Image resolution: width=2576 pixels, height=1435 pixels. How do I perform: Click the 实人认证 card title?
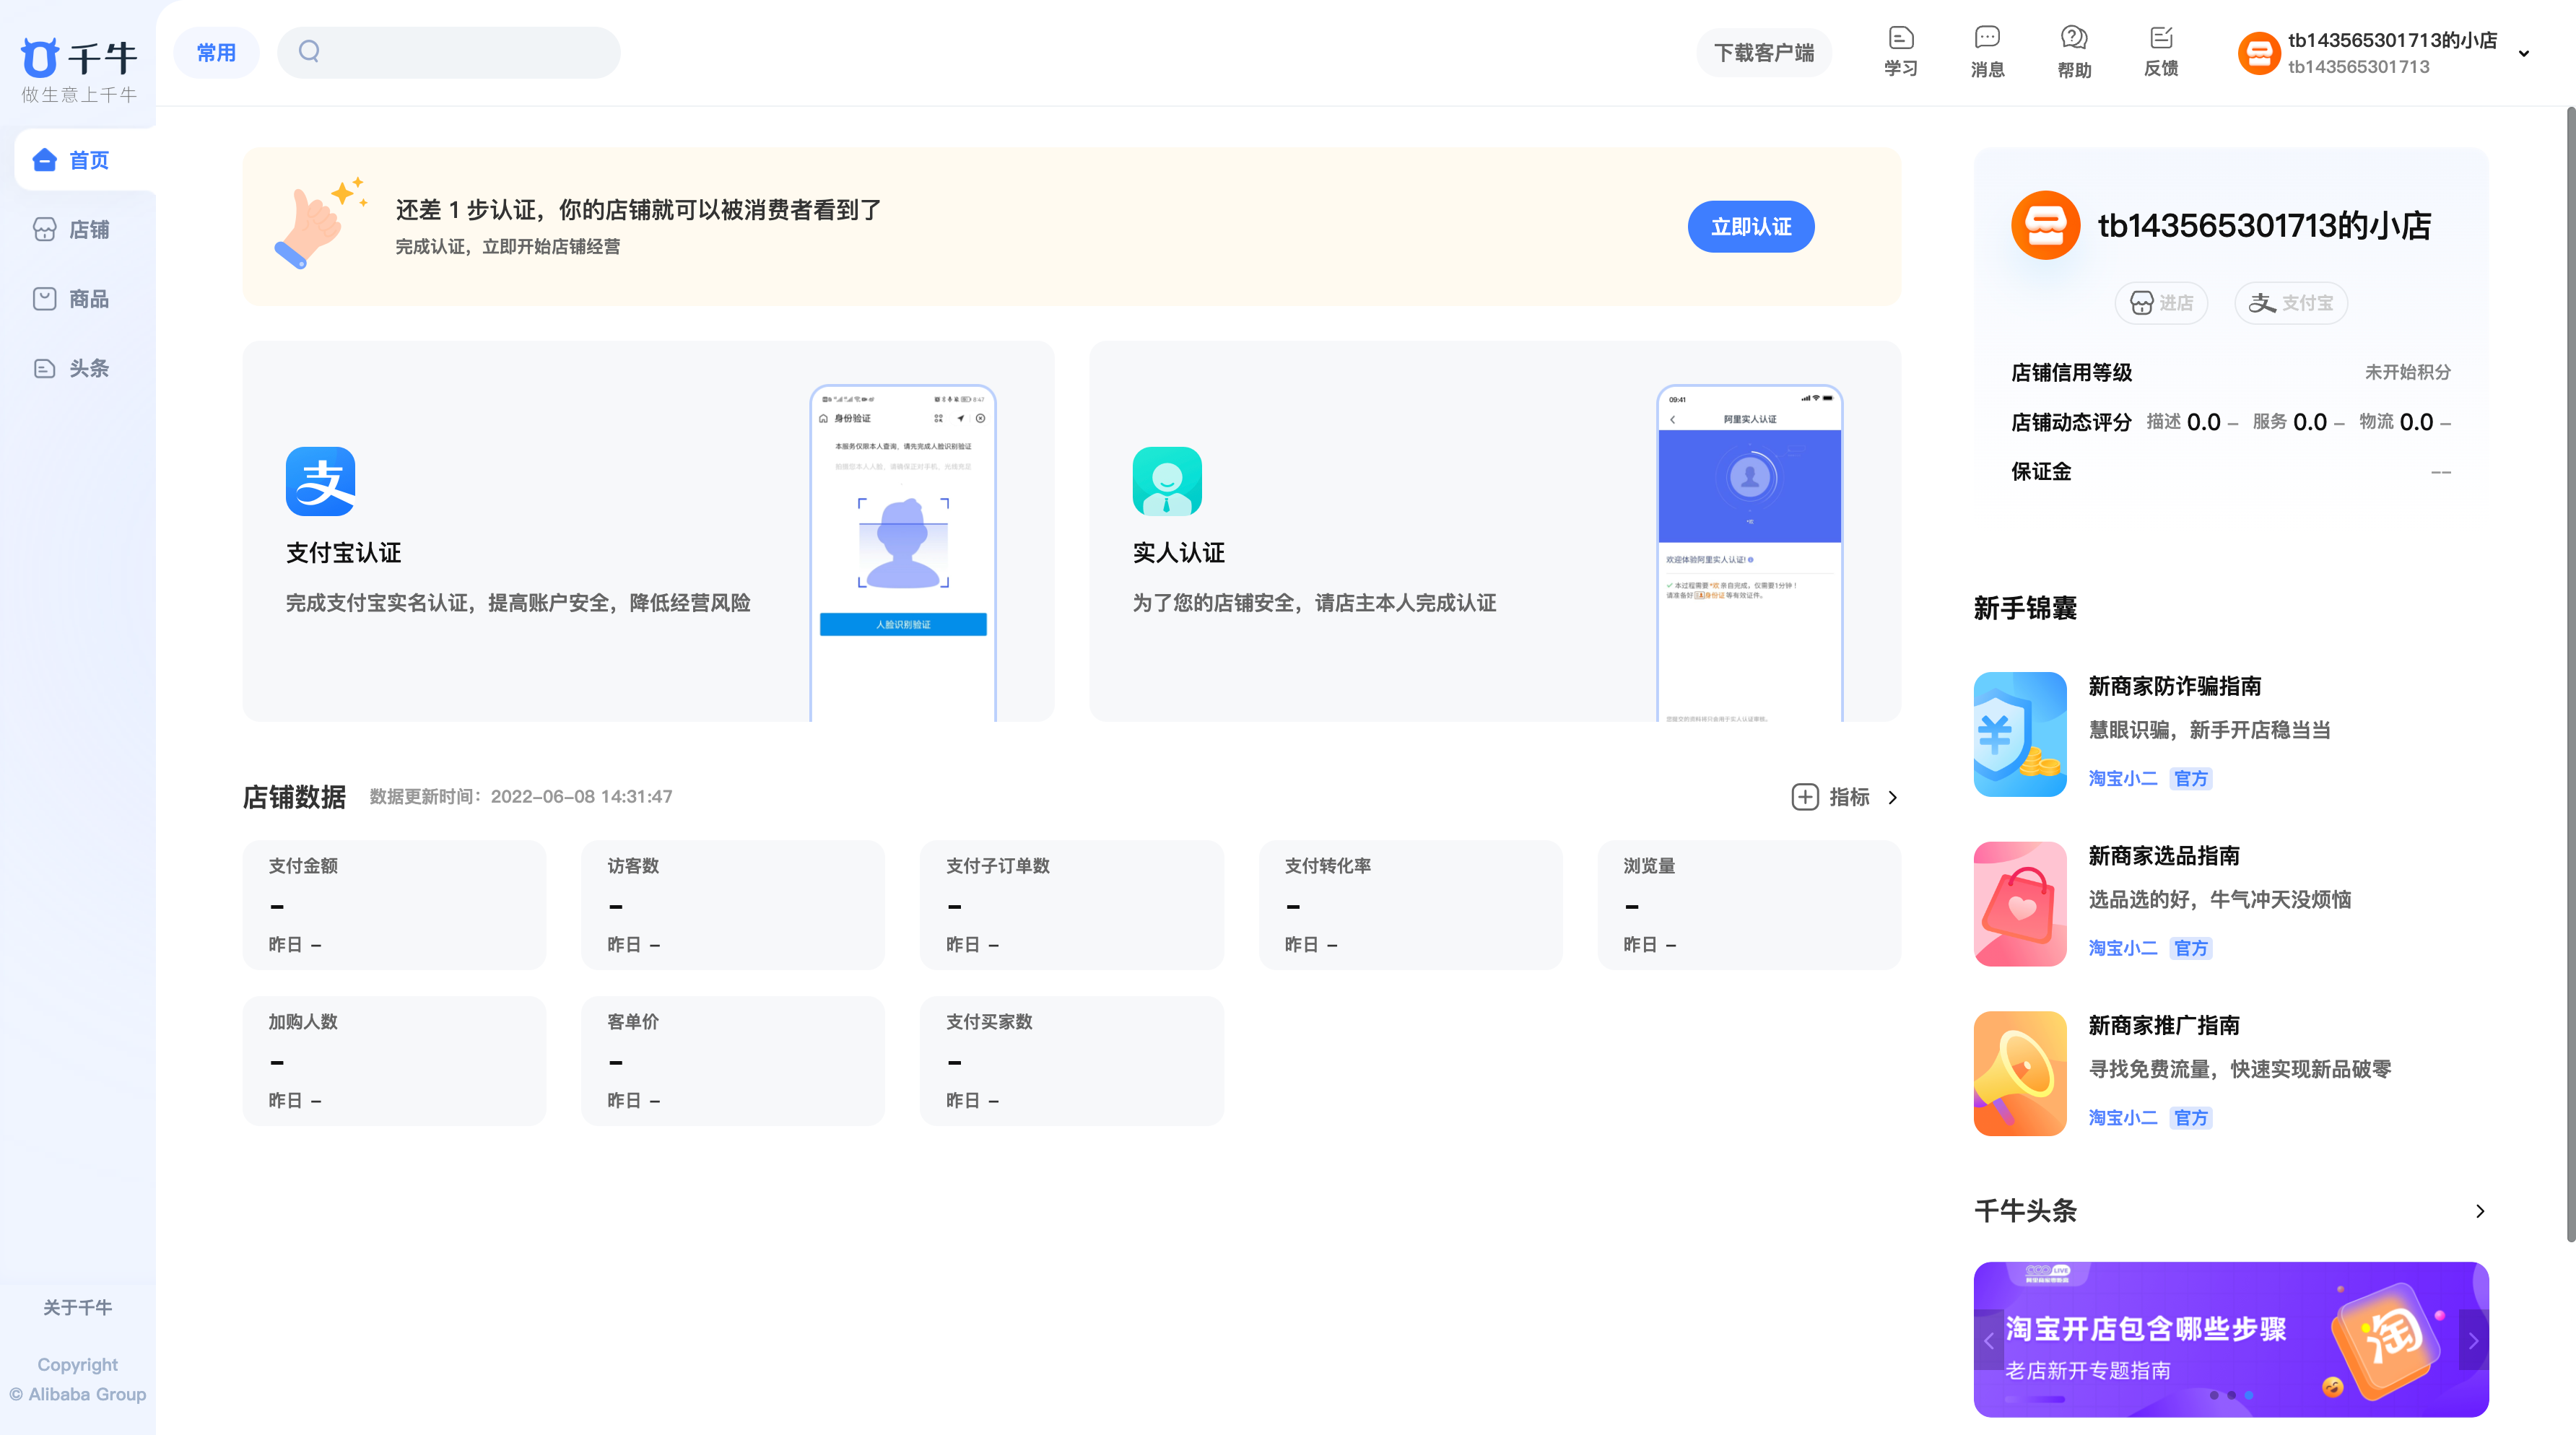[1178, 553]
